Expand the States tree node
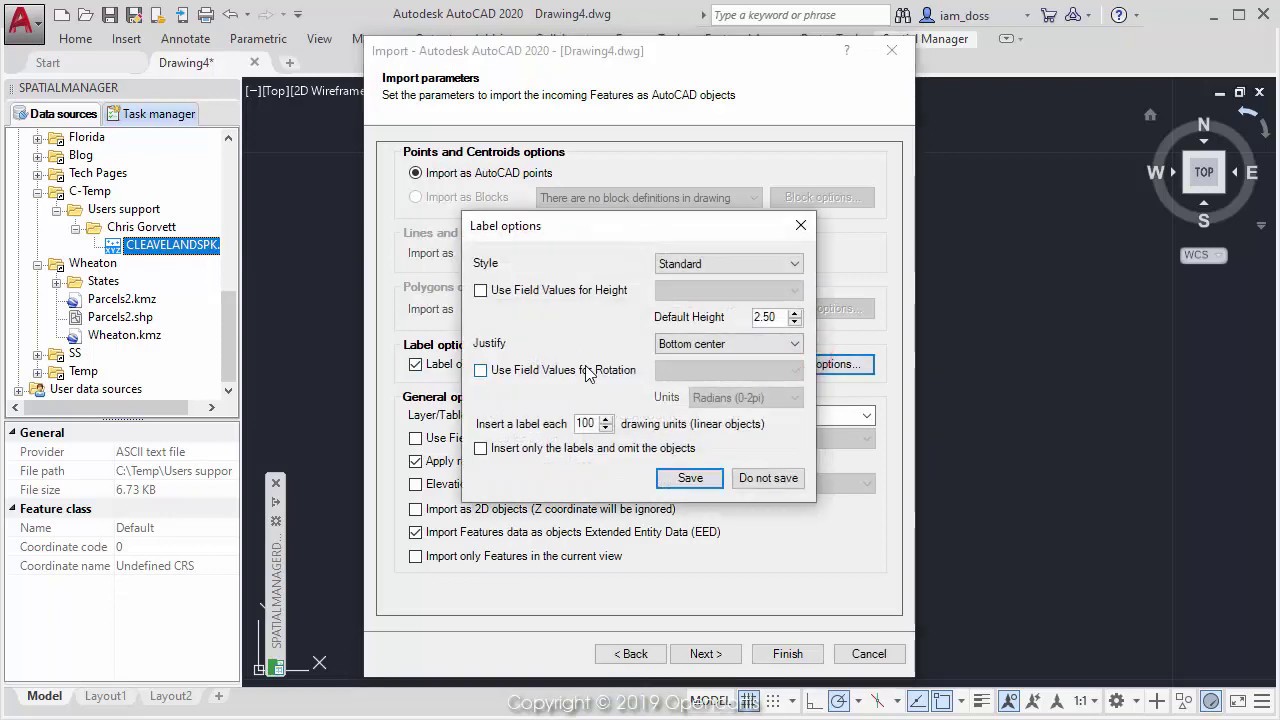 57,281
